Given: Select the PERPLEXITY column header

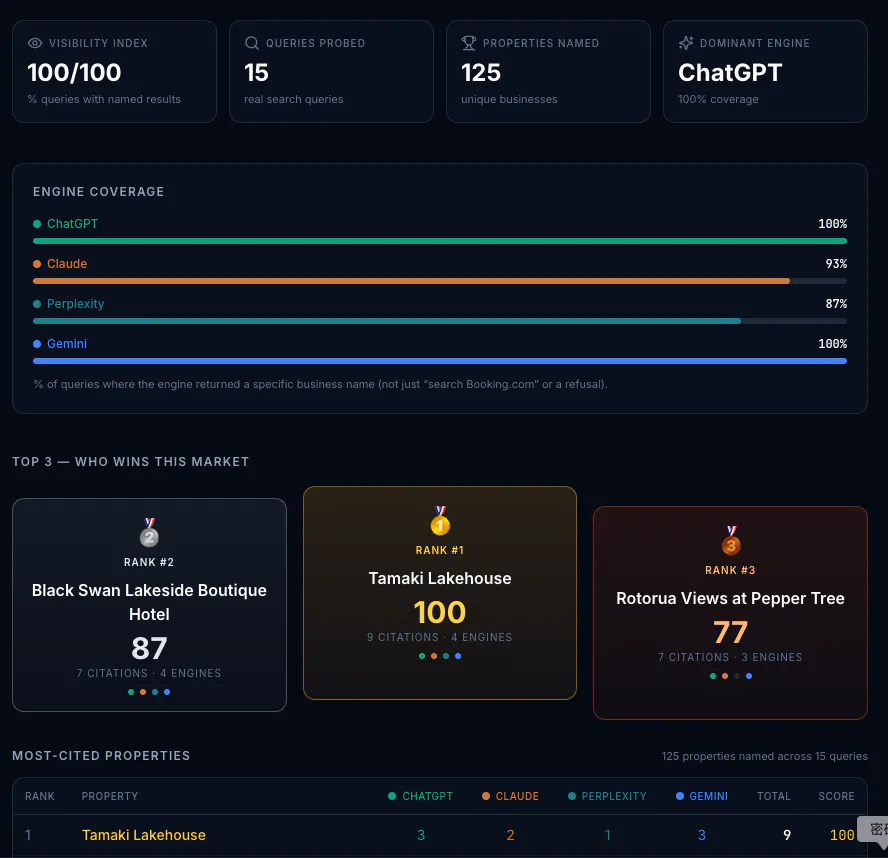Looking at the screenshot, I should pyautogui.click(x=607, y=796).
